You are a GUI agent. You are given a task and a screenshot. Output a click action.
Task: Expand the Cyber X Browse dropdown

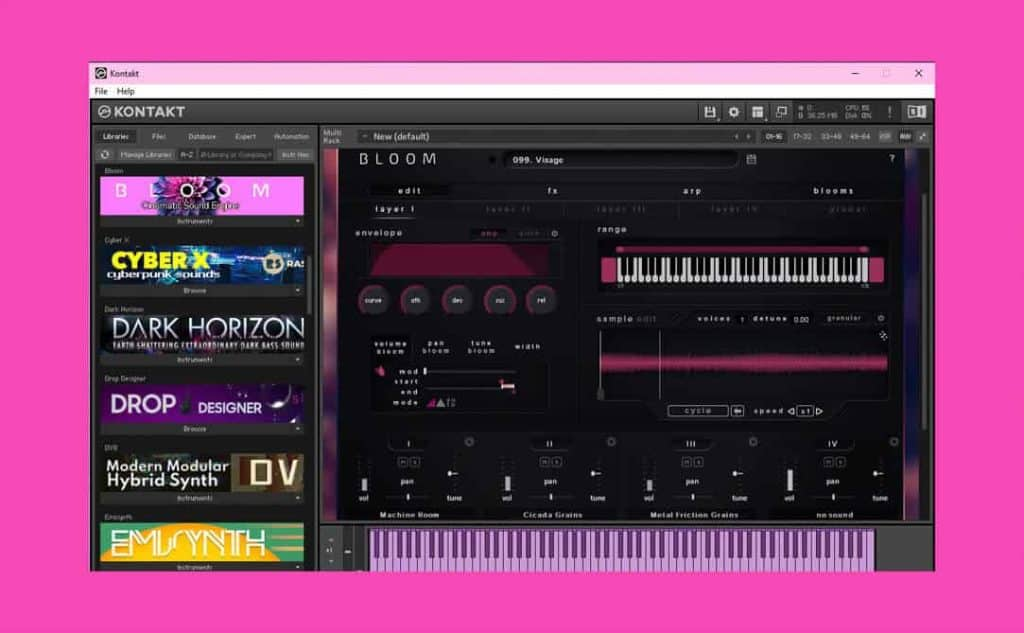(x=297, y=290)
